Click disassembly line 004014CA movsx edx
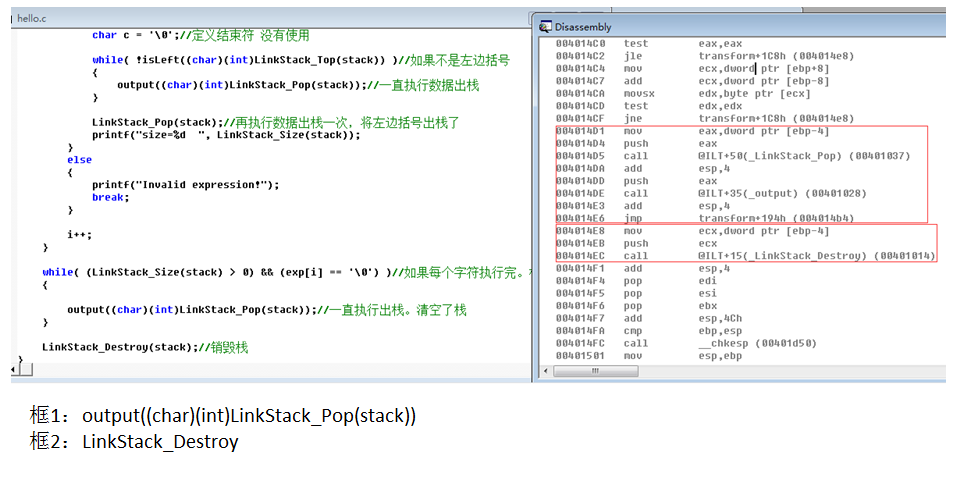965x478 pixels. [x=683, y=94]
